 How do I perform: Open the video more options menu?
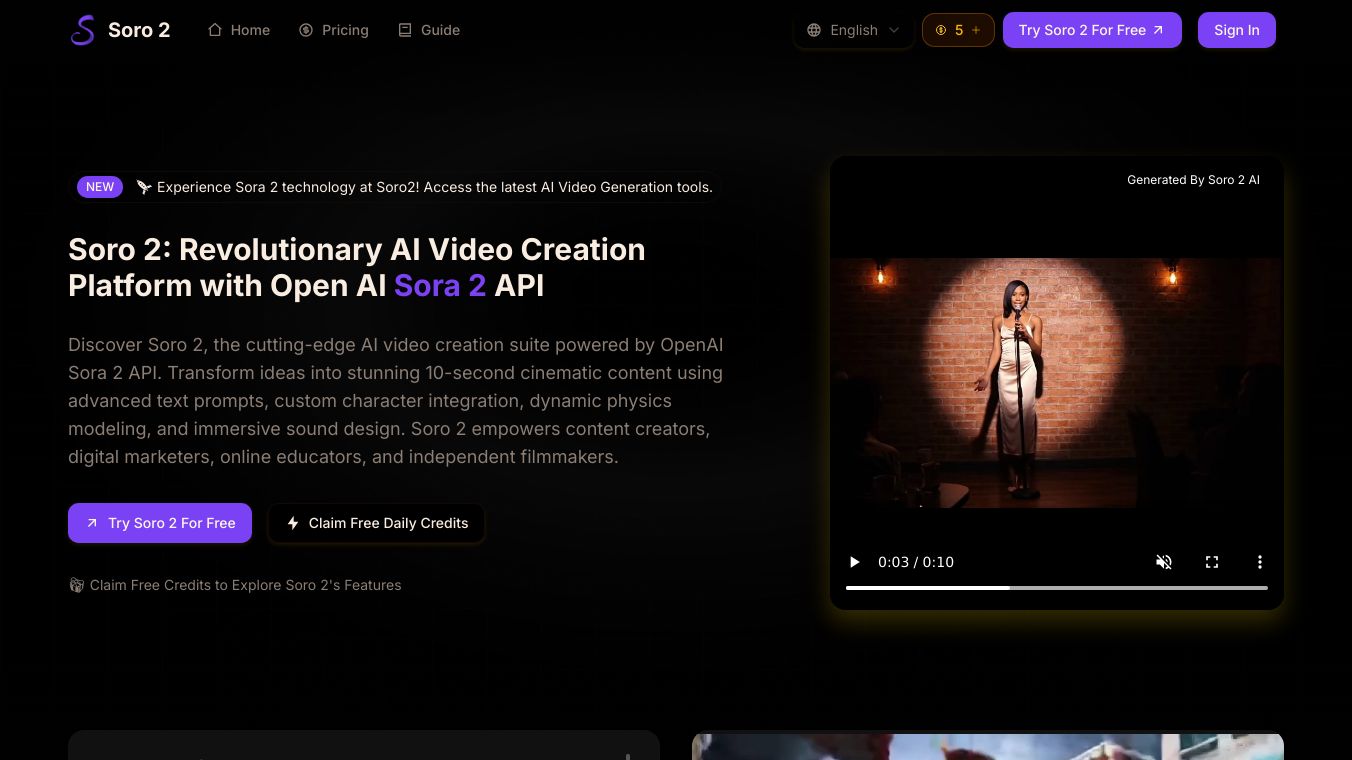(1260, 562)
